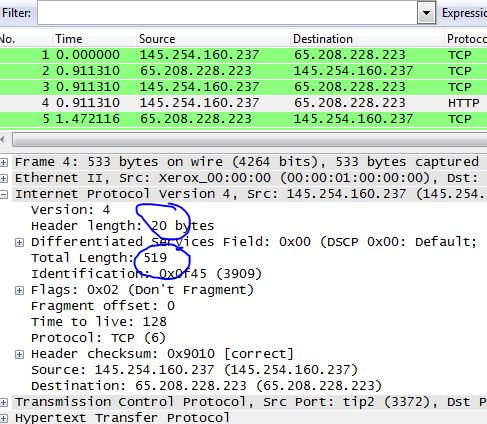
Task: Expand the Frame 4 tree node
Action: 4,162
